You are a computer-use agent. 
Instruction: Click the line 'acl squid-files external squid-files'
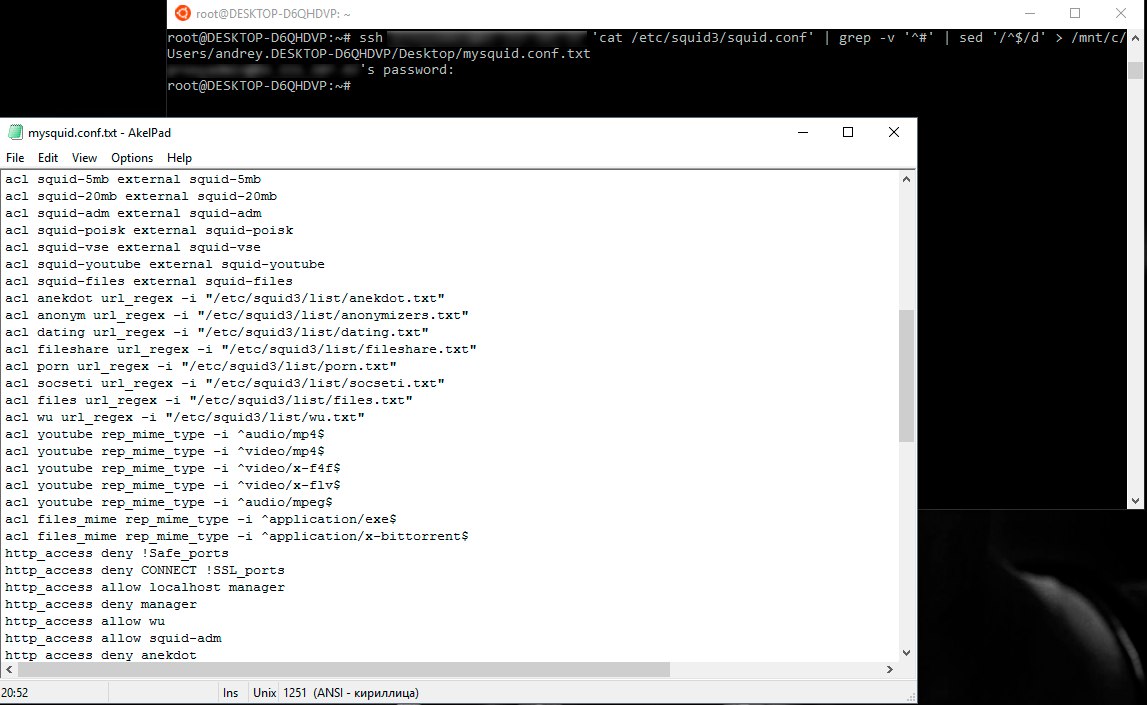pos(148,282)
